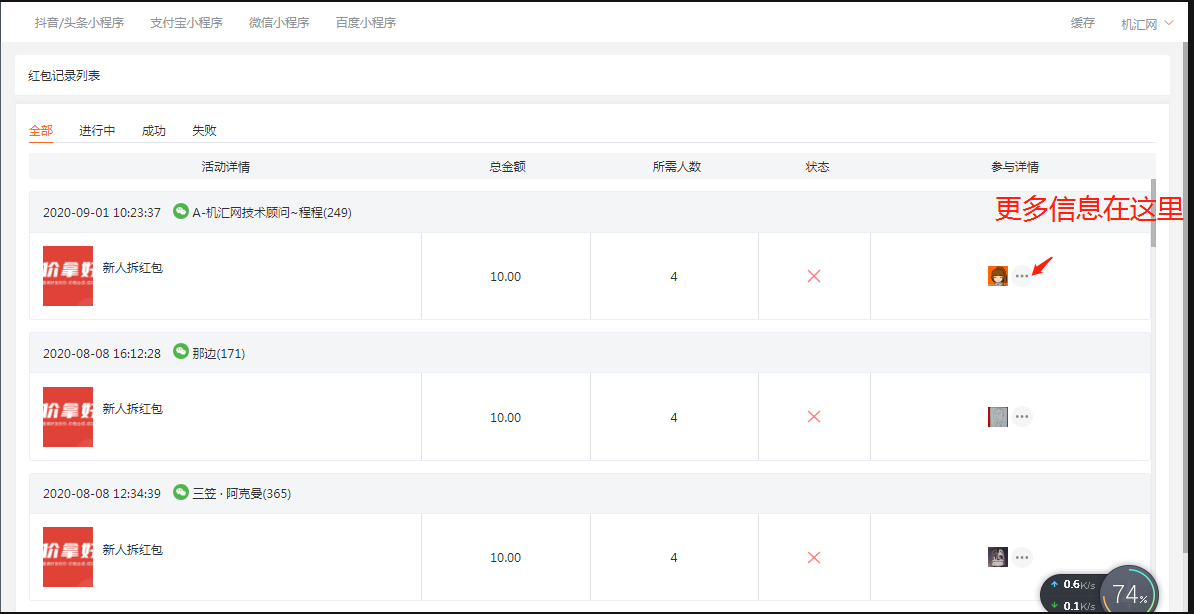Click amount 10.00 in 那边(171) record

pos(506,417)
